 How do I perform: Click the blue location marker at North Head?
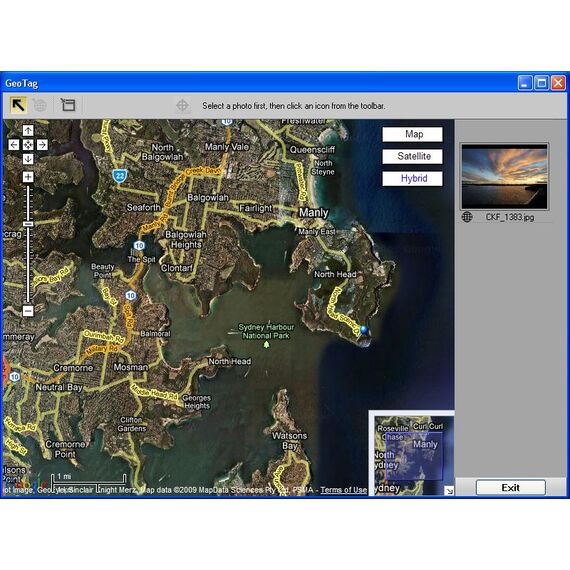click(x=364, y=330)
